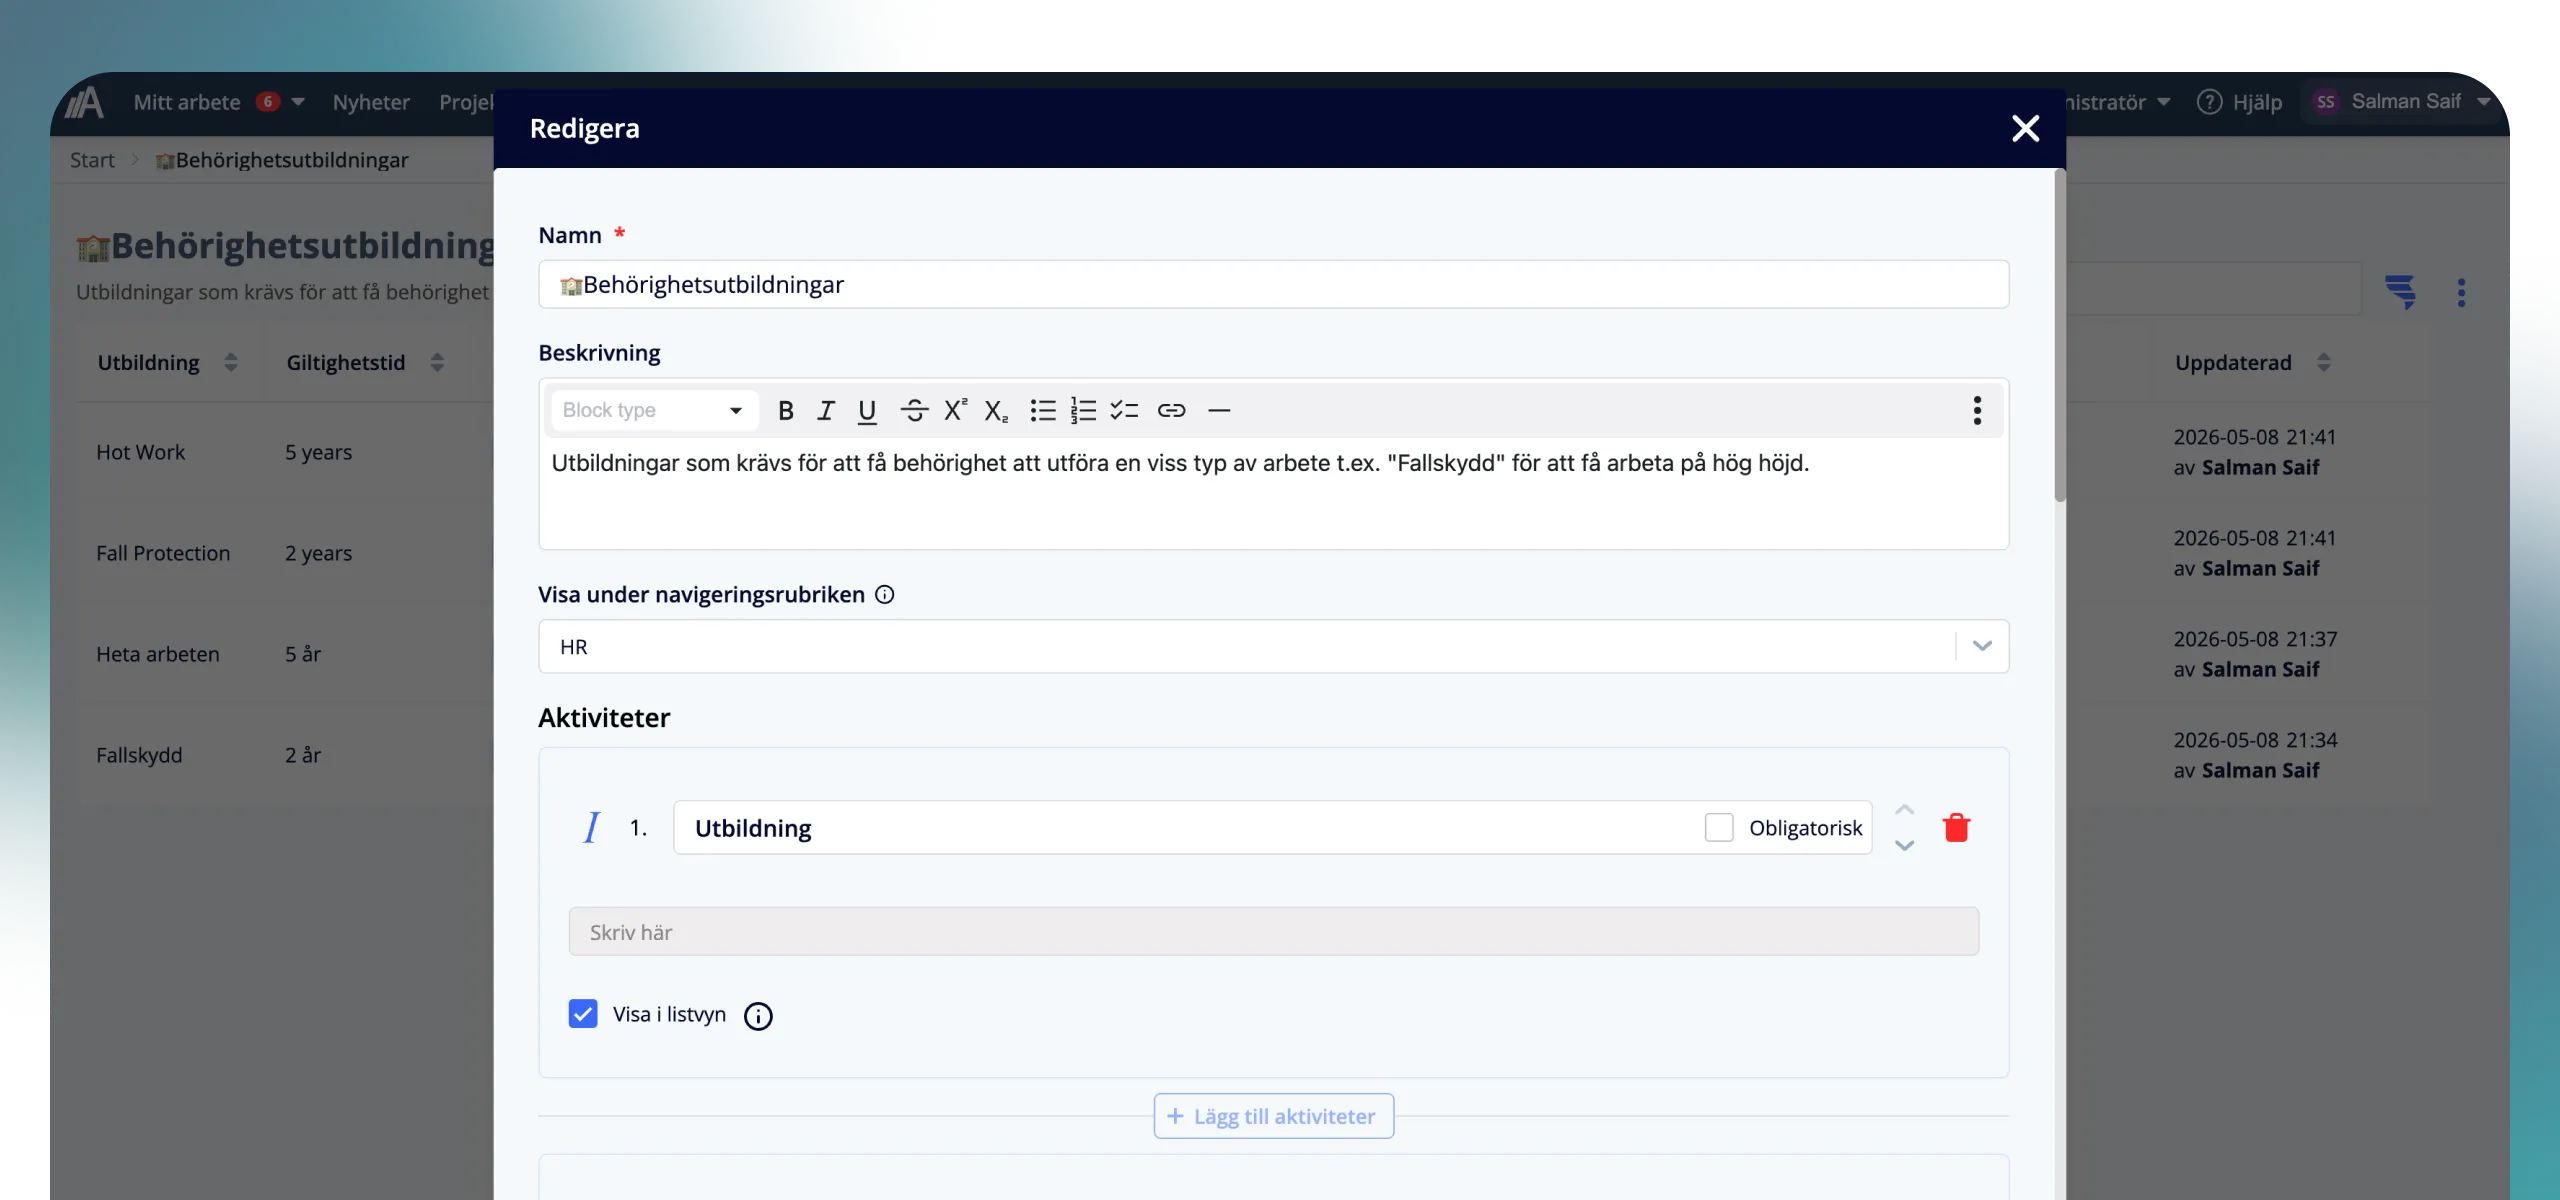Open info about Visa i listvyn
The image size is (2560, 1200).
point(758,1016)
